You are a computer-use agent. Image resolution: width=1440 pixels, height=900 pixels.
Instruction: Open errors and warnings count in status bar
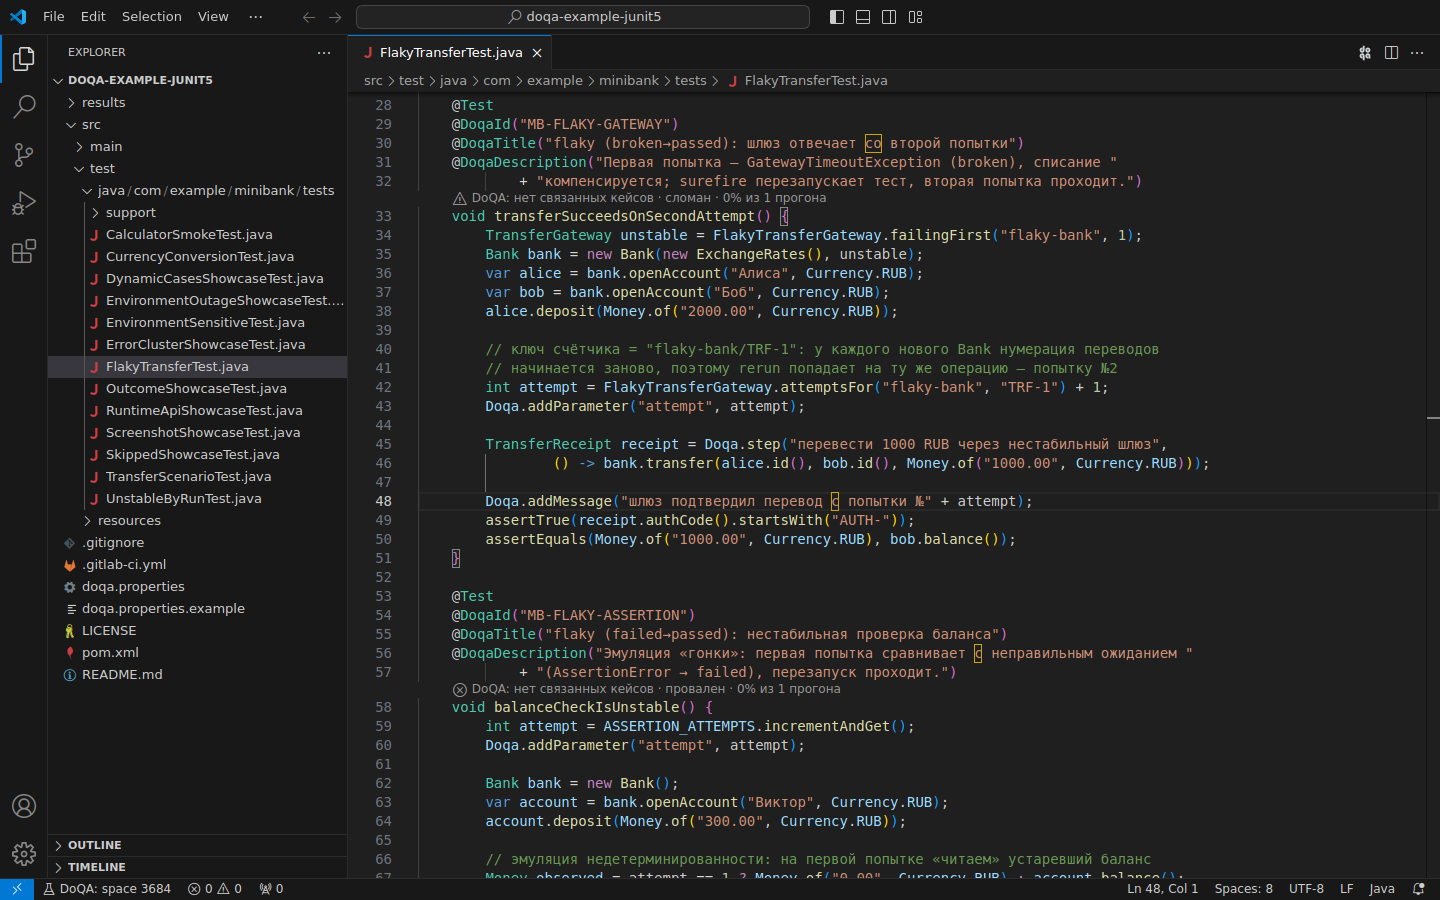(215, 889)
